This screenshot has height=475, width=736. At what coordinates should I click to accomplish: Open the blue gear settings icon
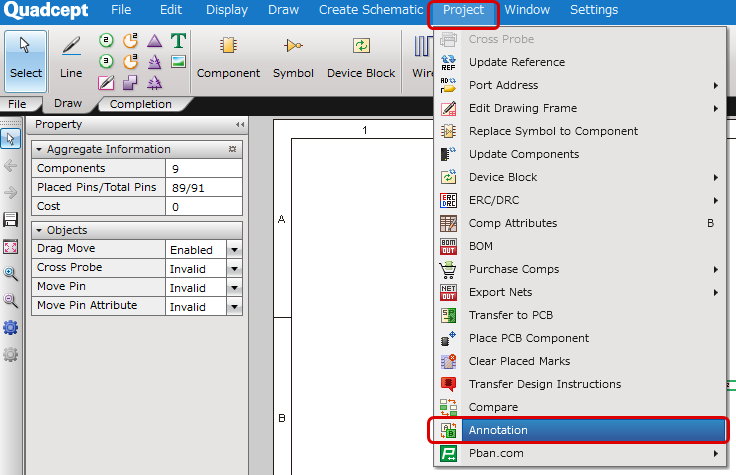[10, 327]
